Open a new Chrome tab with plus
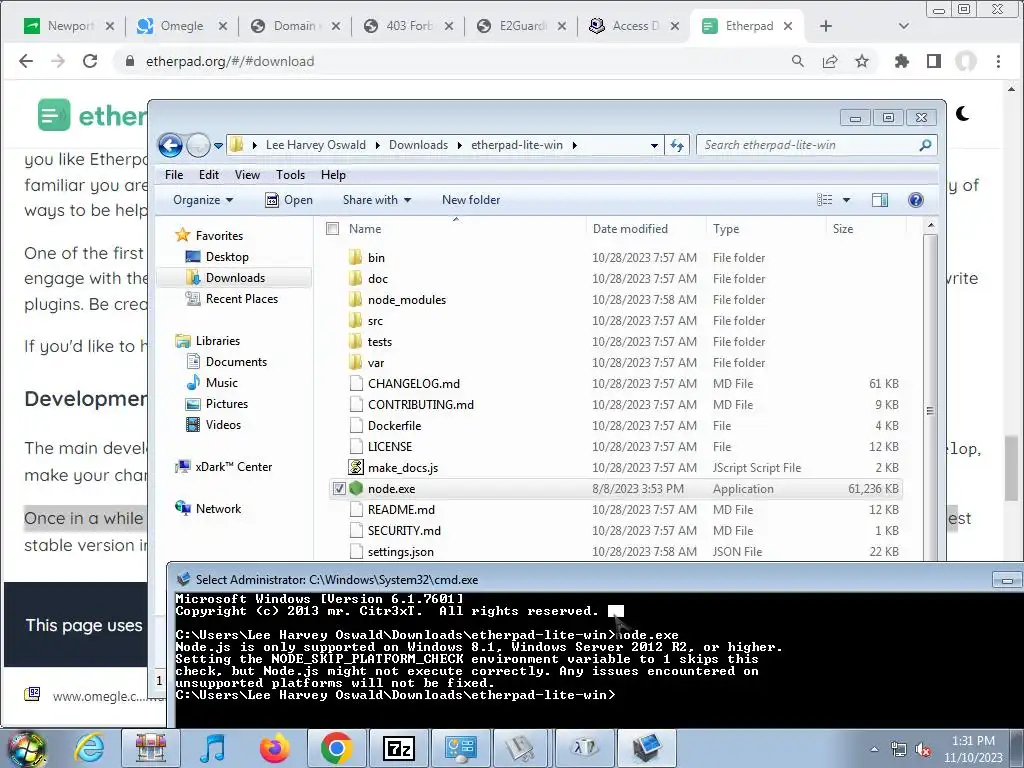The width and height of the screenshot is (1024, 768). (825, 26)
